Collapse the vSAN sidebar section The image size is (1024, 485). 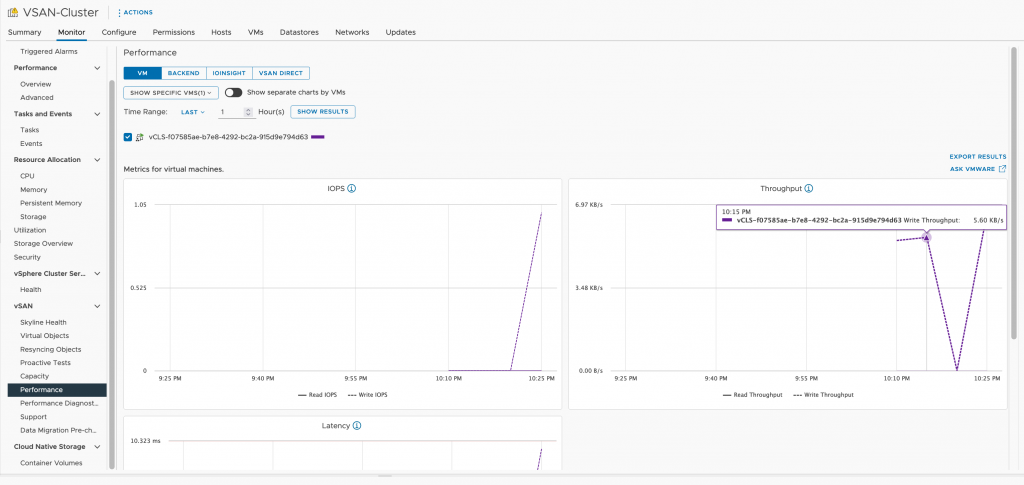pos(97,306)
